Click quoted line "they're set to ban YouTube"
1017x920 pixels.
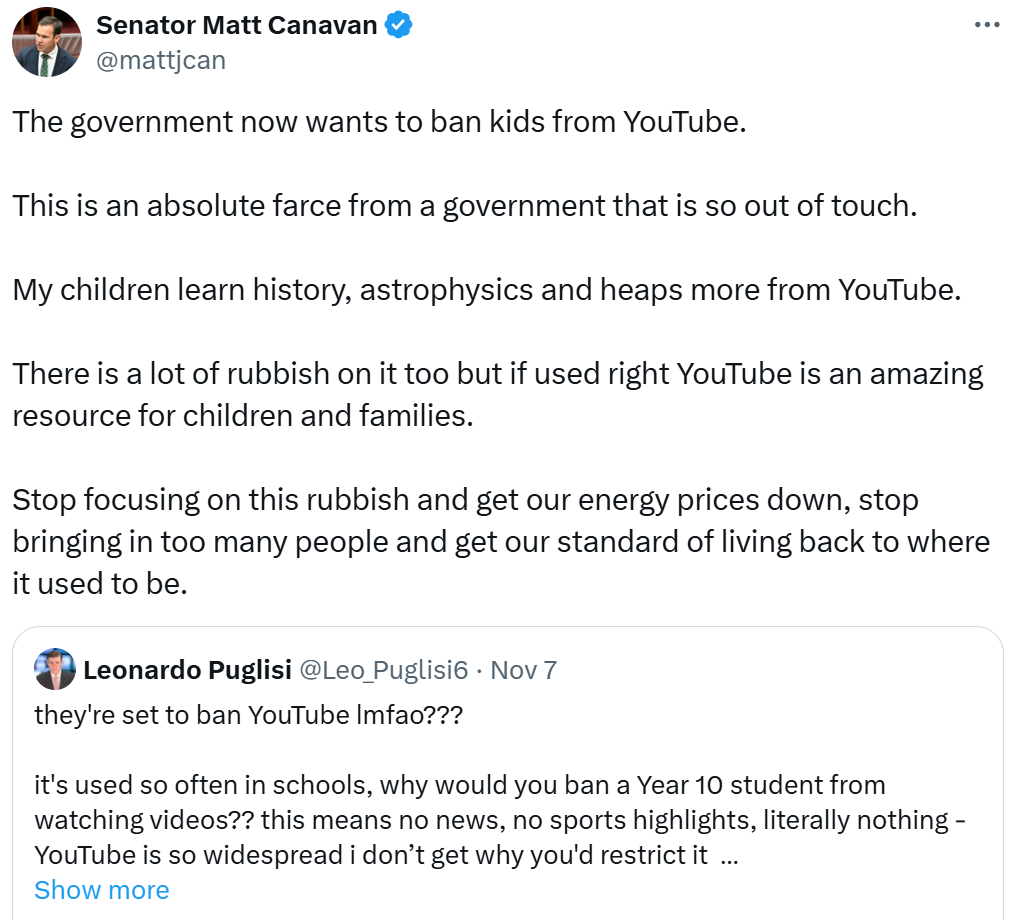coord(248,716)
